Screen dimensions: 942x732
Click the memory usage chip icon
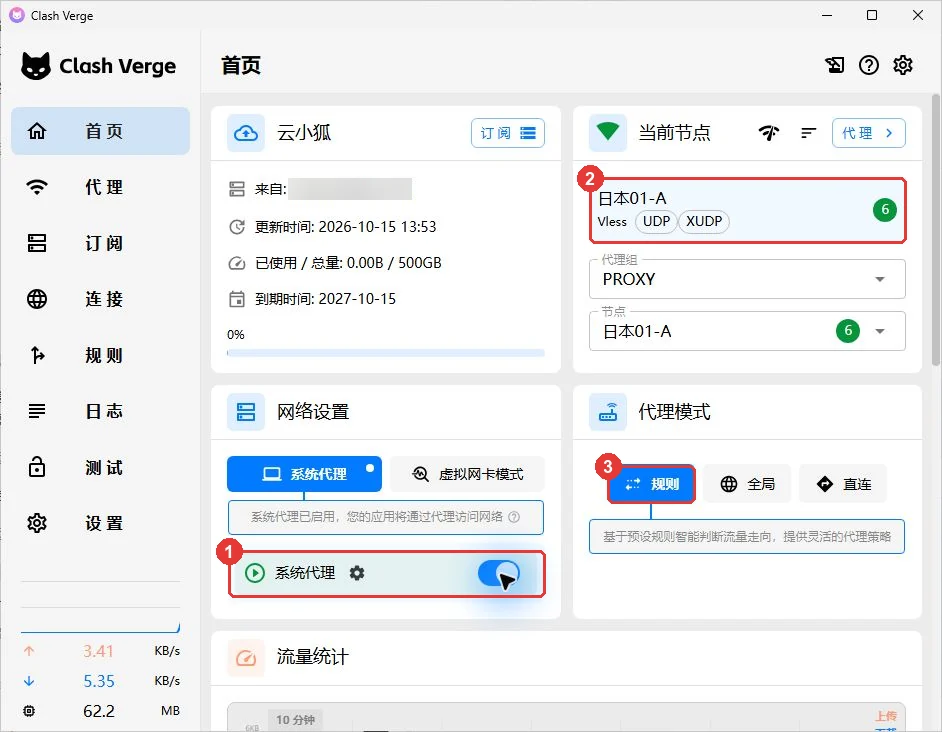[29, 711]
